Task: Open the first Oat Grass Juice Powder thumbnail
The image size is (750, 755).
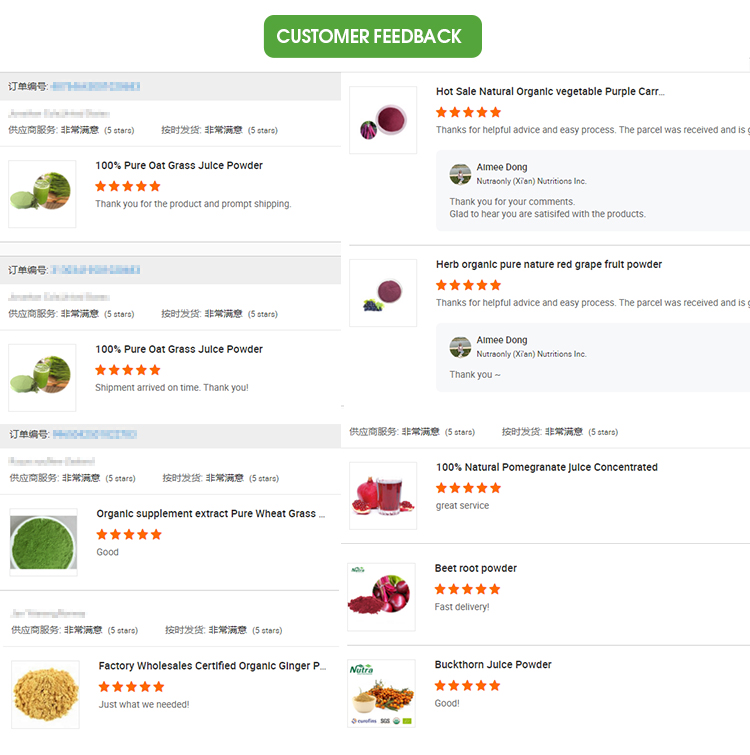Action: pyautogui.click(x=42, y=193)
